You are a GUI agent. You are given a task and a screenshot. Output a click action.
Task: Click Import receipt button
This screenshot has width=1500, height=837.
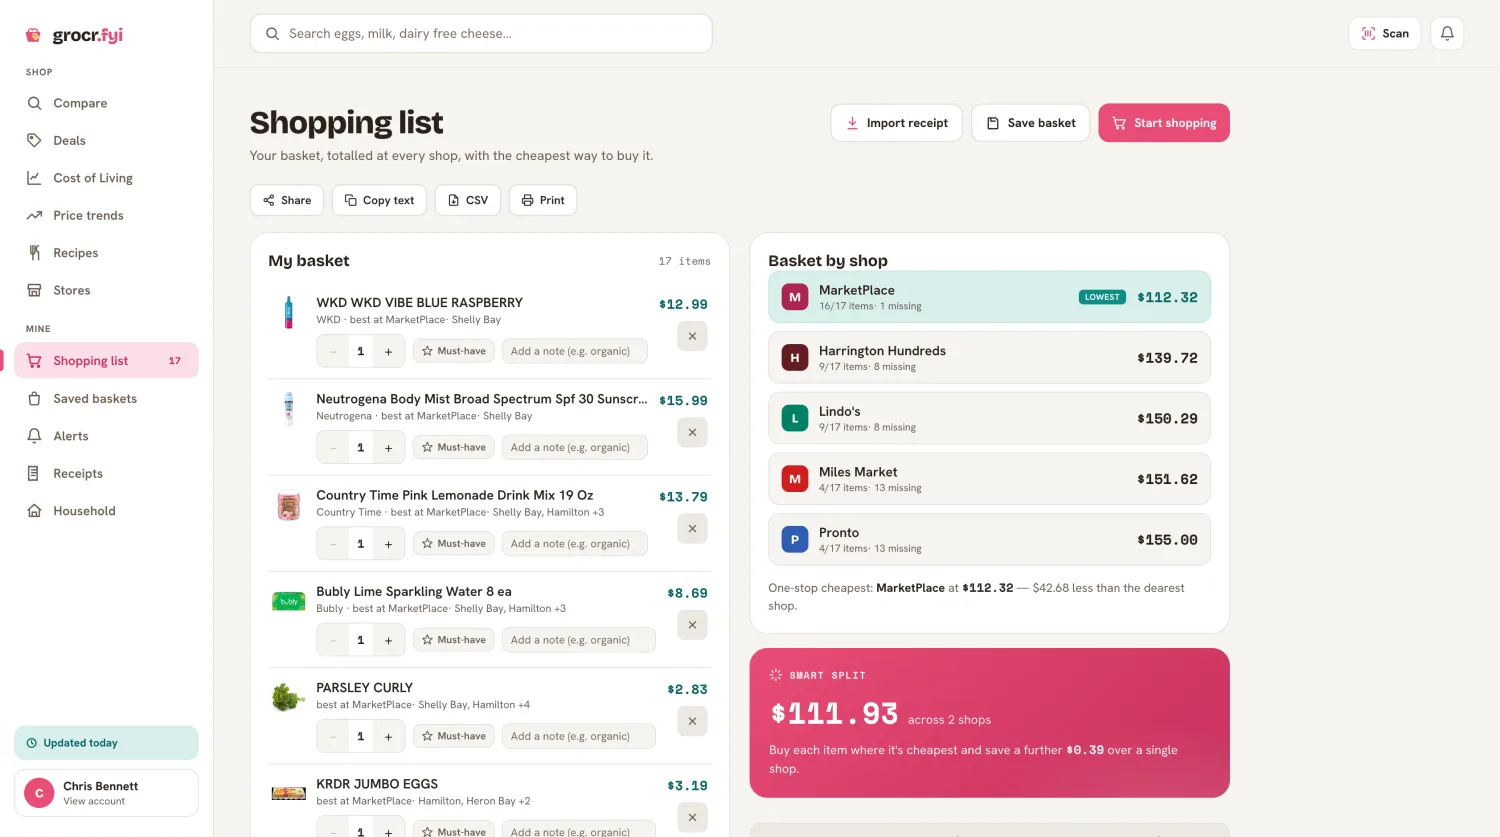click(896, 123)
